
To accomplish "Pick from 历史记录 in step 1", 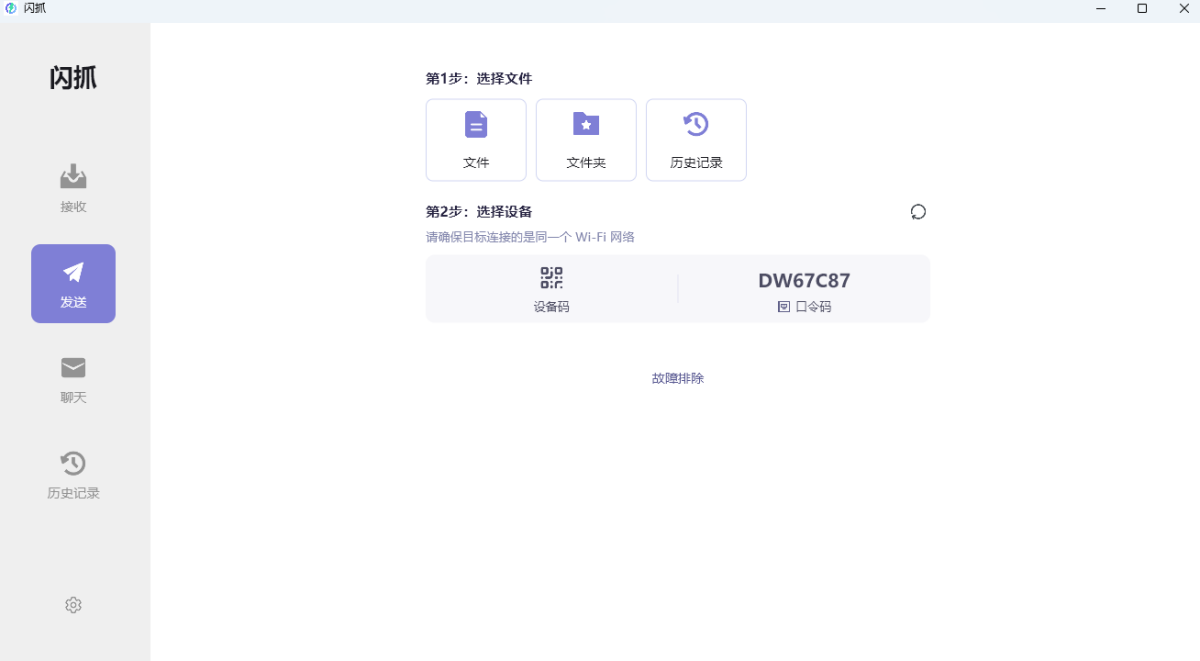I will [696, 140].
